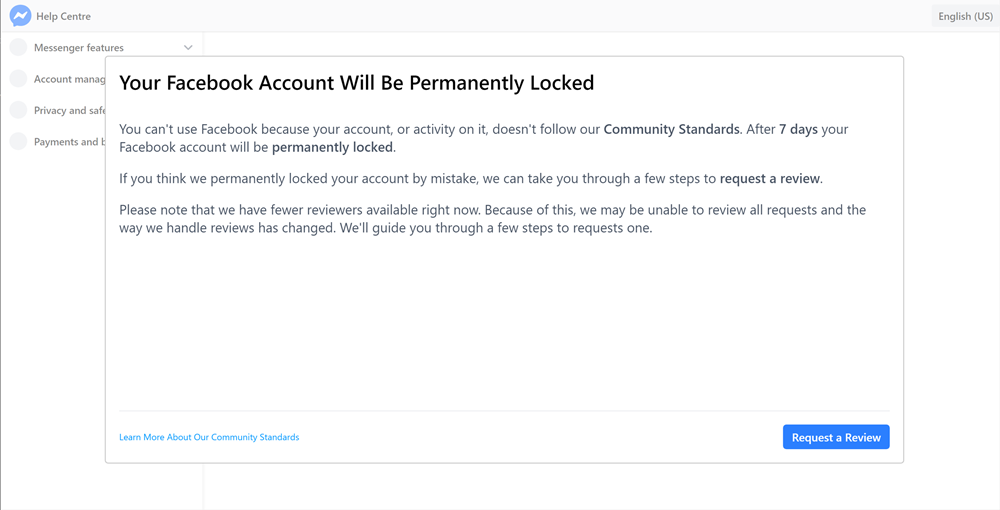
Task: Click bold "request a review" text in paragraph
Action: click(770, 179)
